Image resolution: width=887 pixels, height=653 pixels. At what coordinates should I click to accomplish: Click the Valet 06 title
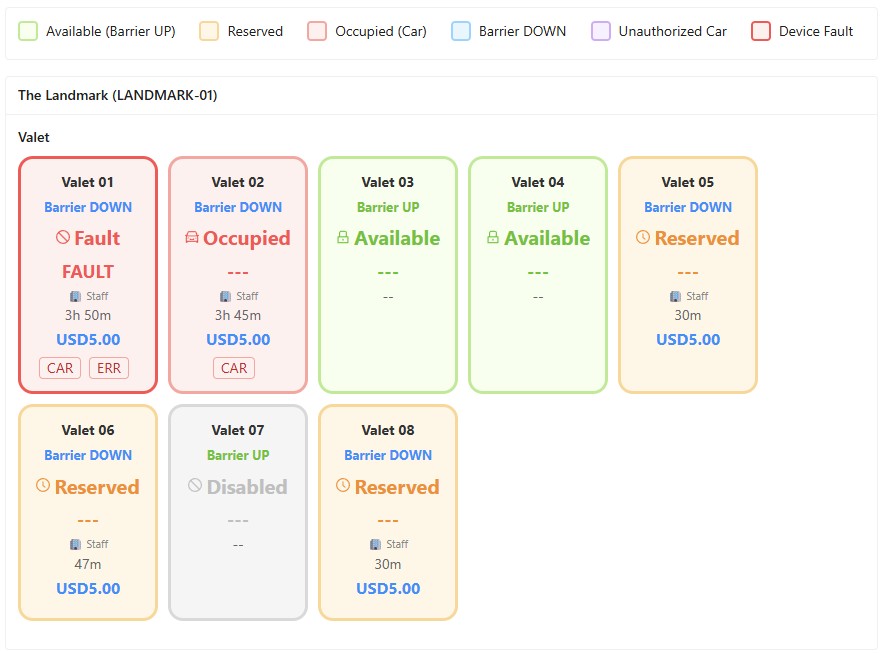coord(88,430)
